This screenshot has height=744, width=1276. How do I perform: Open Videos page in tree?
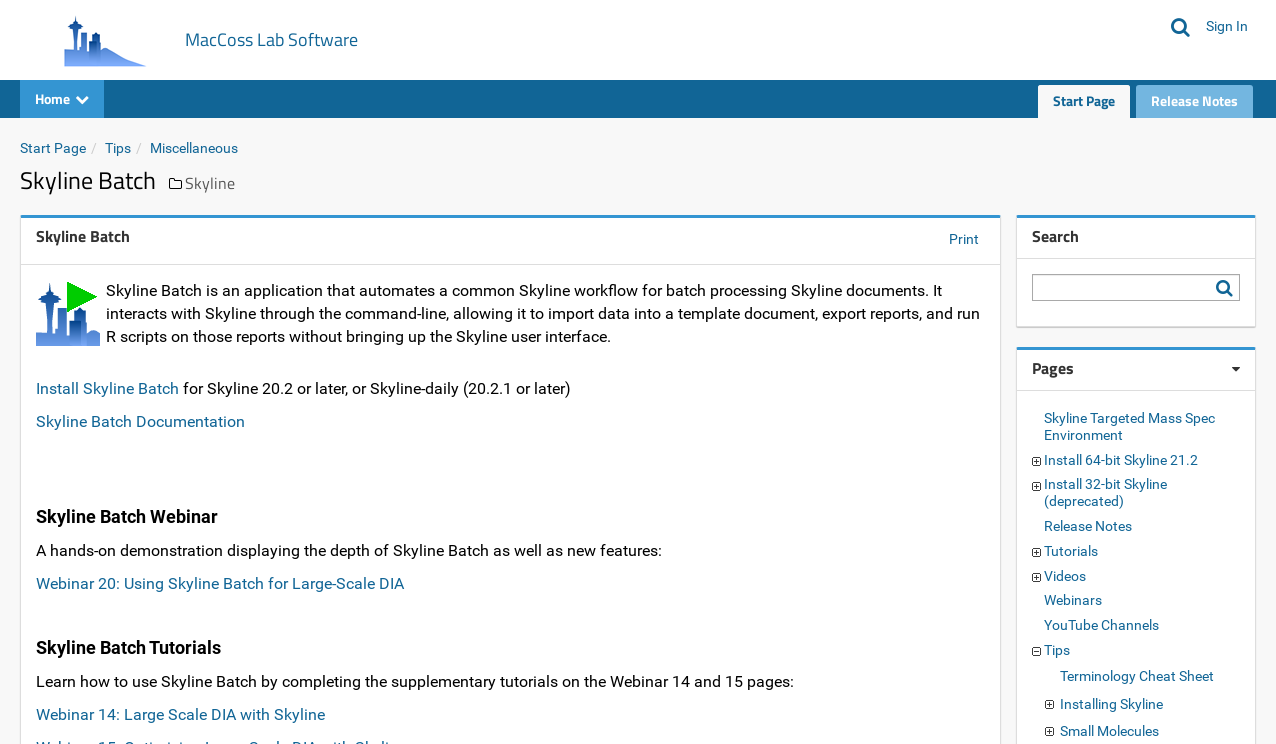pyautogui.click(x=1065, y=577)
